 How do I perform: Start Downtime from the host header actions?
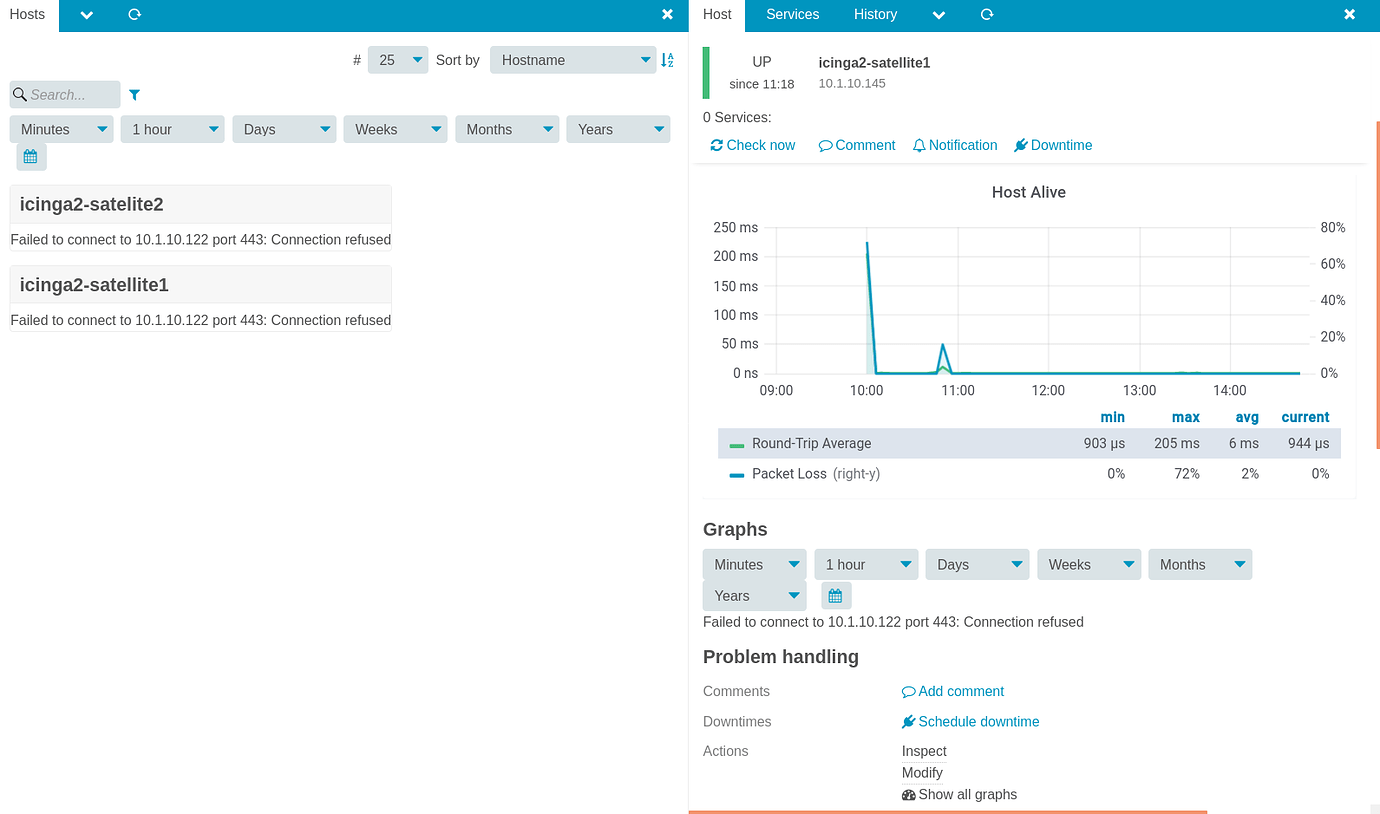tap(1052, 145)
